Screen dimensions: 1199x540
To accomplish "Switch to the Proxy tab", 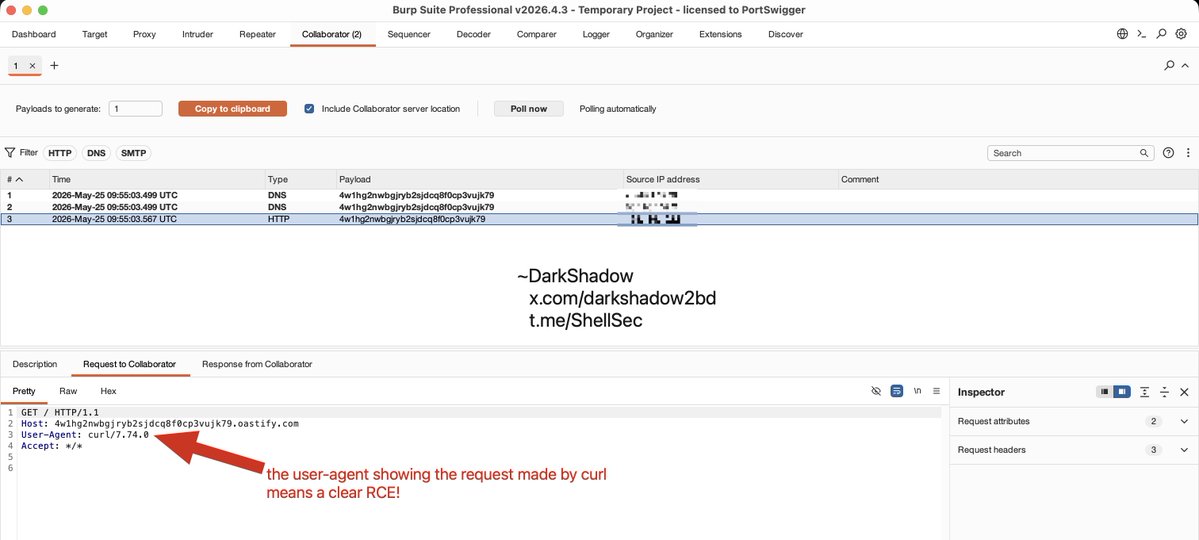I will [145, 34].
